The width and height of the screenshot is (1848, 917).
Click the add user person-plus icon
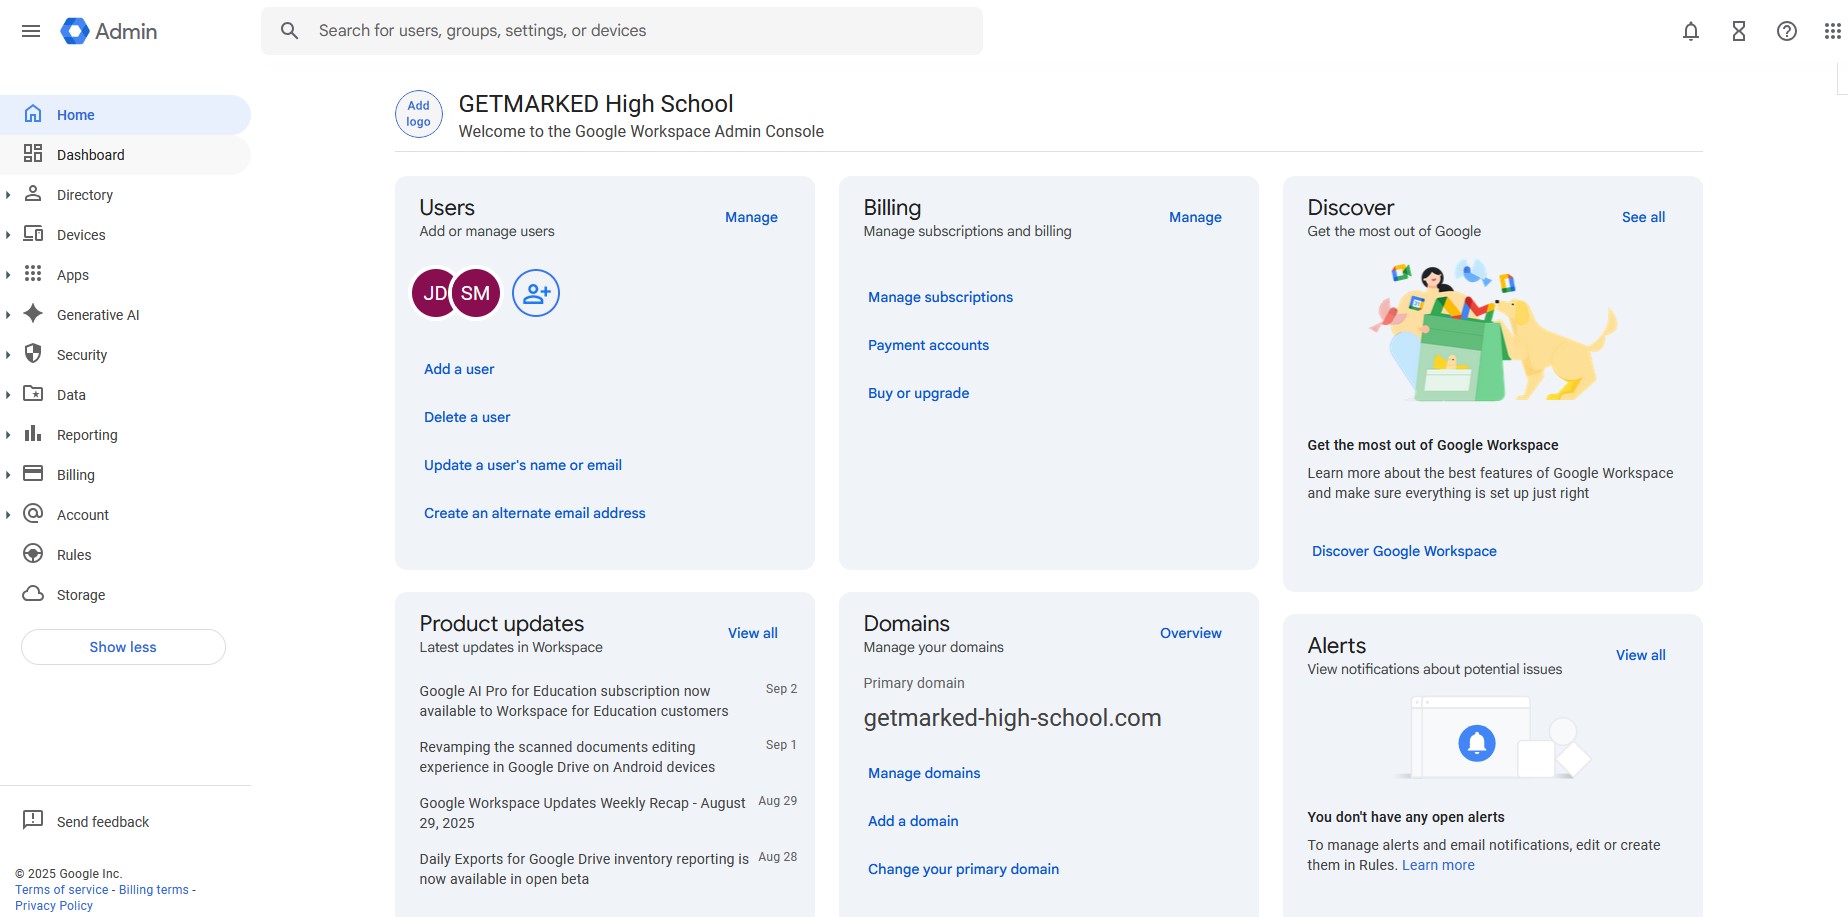pyautogui.click(x=536, y=293)
